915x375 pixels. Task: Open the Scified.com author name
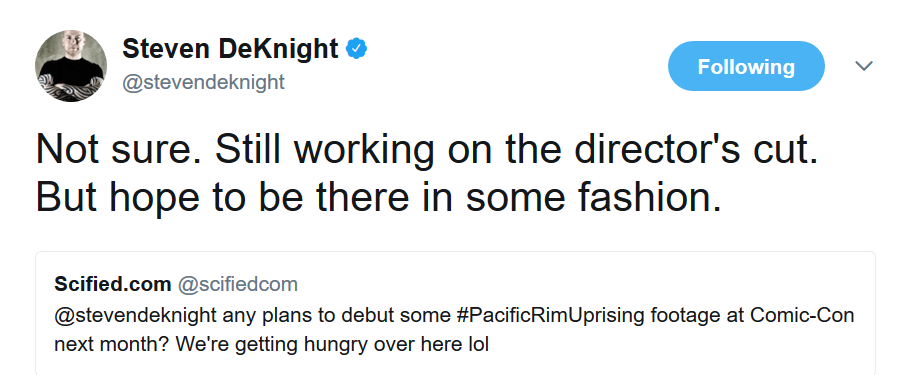(113, 284)
